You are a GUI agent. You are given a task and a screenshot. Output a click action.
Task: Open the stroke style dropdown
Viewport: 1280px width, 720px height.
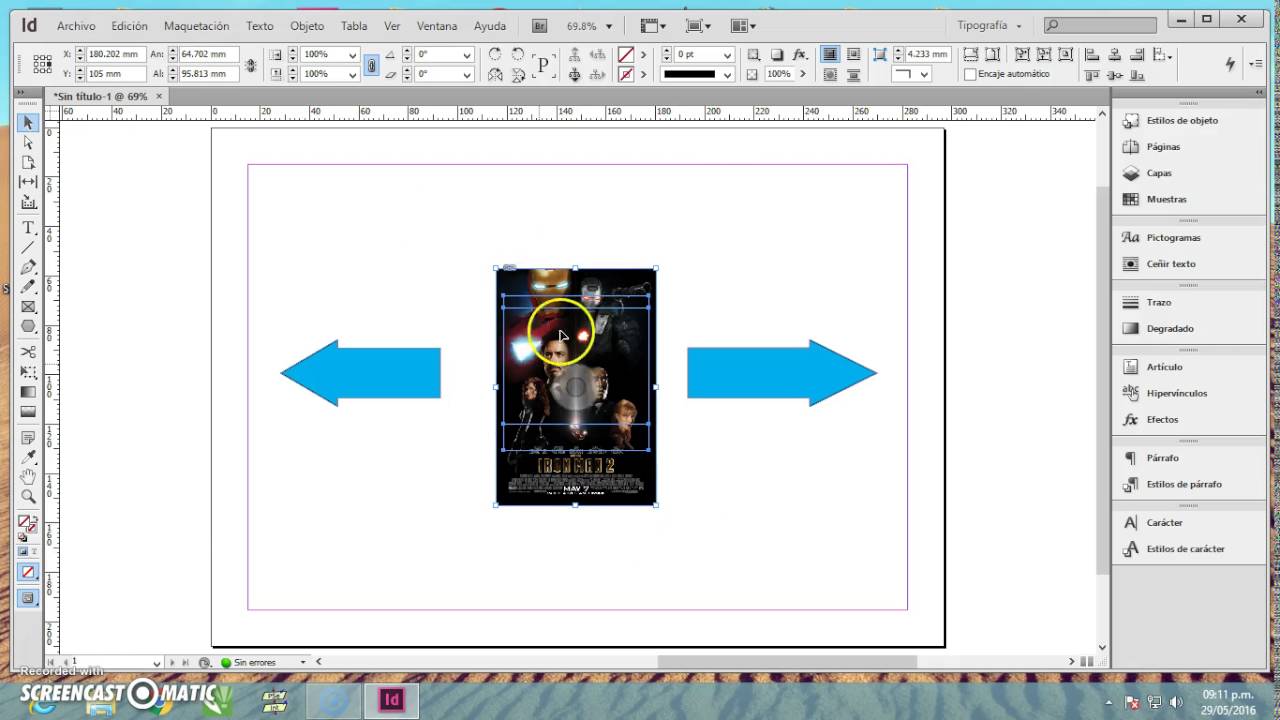(x=727, y=74)
